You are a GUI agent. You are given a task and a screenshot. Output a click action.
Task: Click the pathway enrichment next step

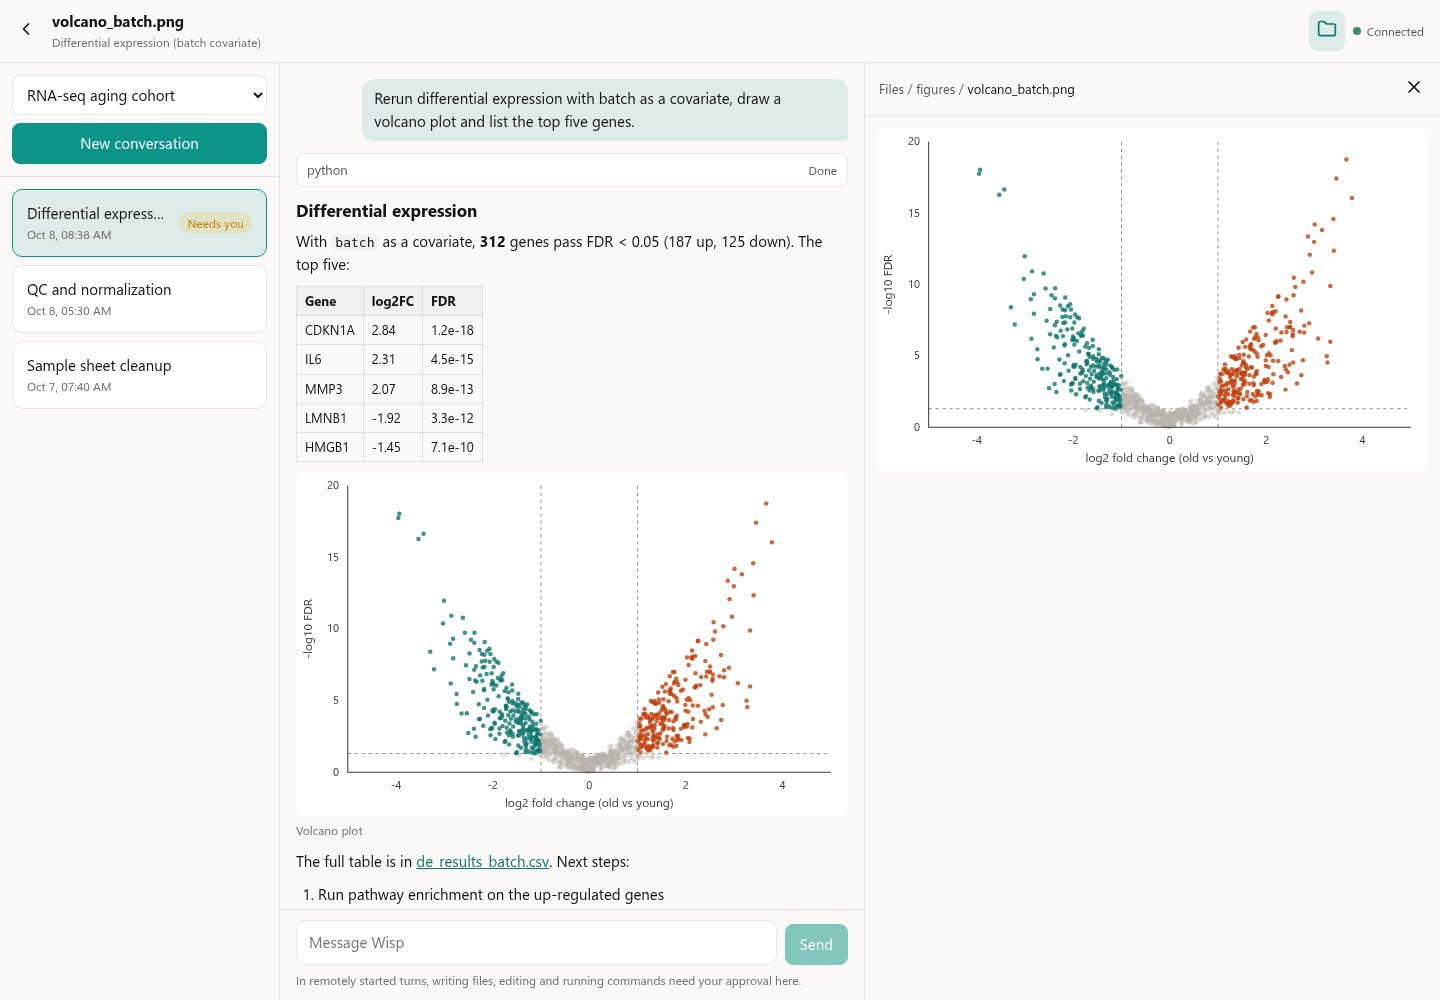point(491,895)
